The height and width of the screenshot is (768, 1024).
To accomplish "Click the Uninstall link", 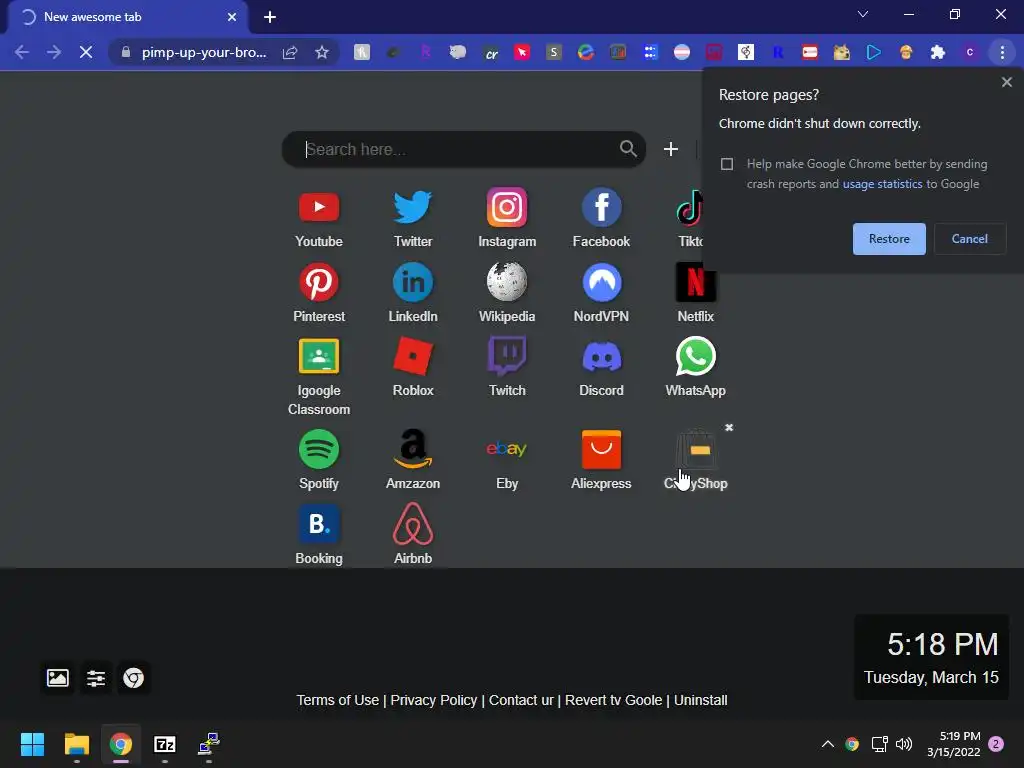I will pos(700,700).
